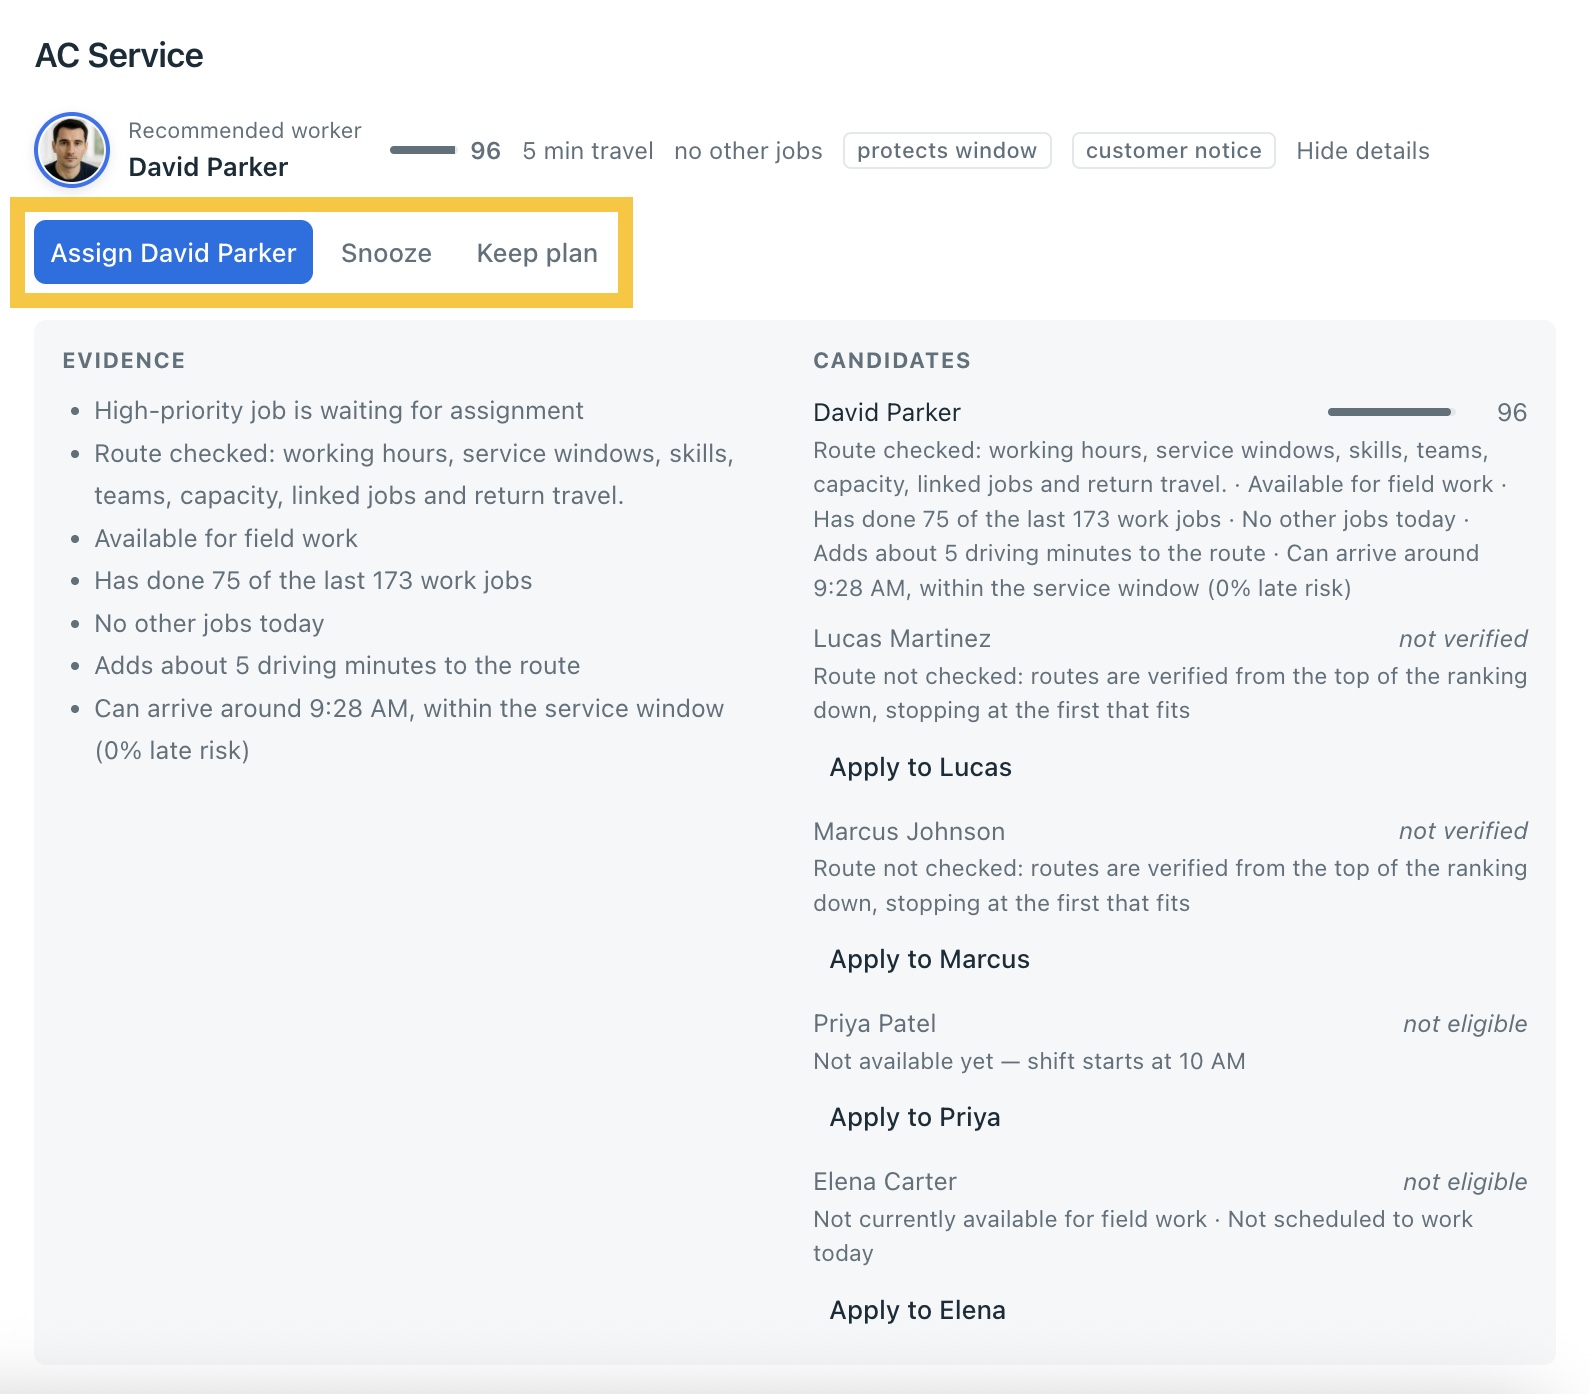This screenshot has height=1394, width=1590.
Task: Click the header score bar beside 96
Action: [x=422, y=150]
